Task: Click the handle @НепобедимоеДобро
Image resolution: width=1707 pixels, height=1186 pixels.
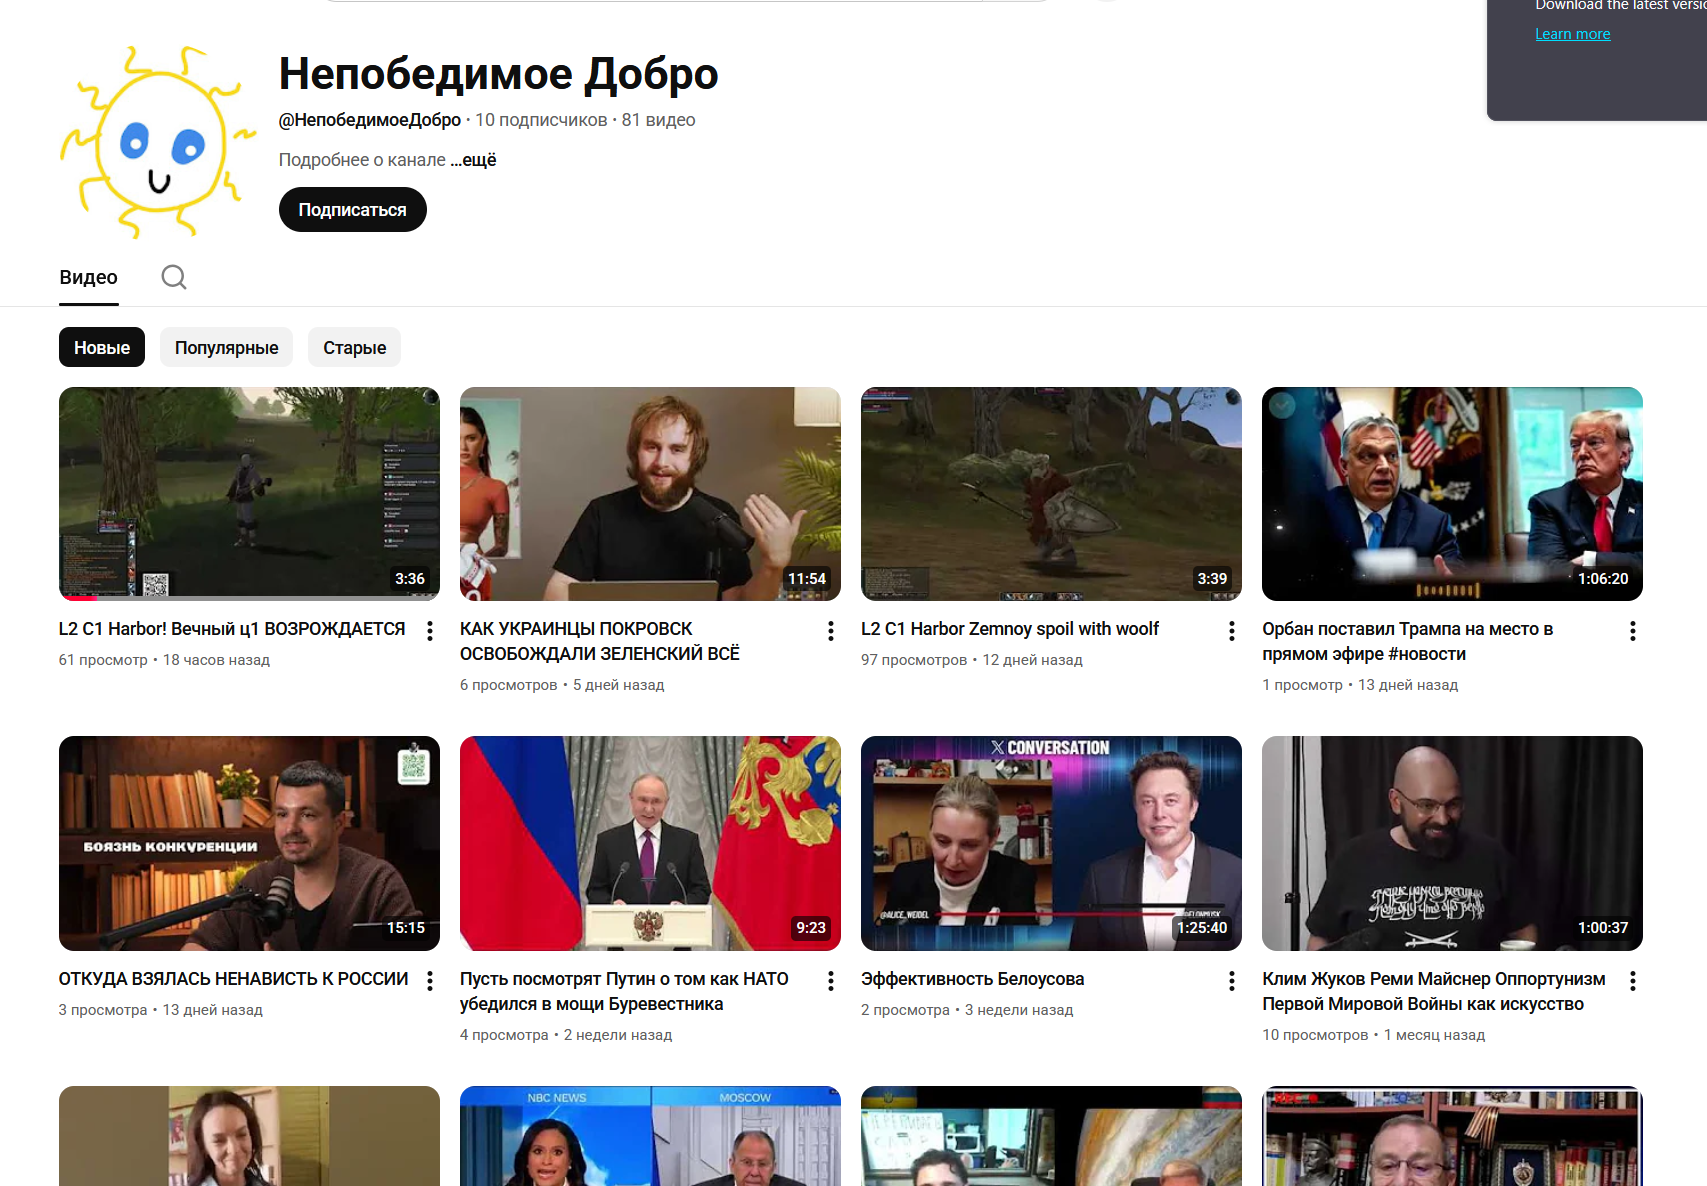Action: 370,120
